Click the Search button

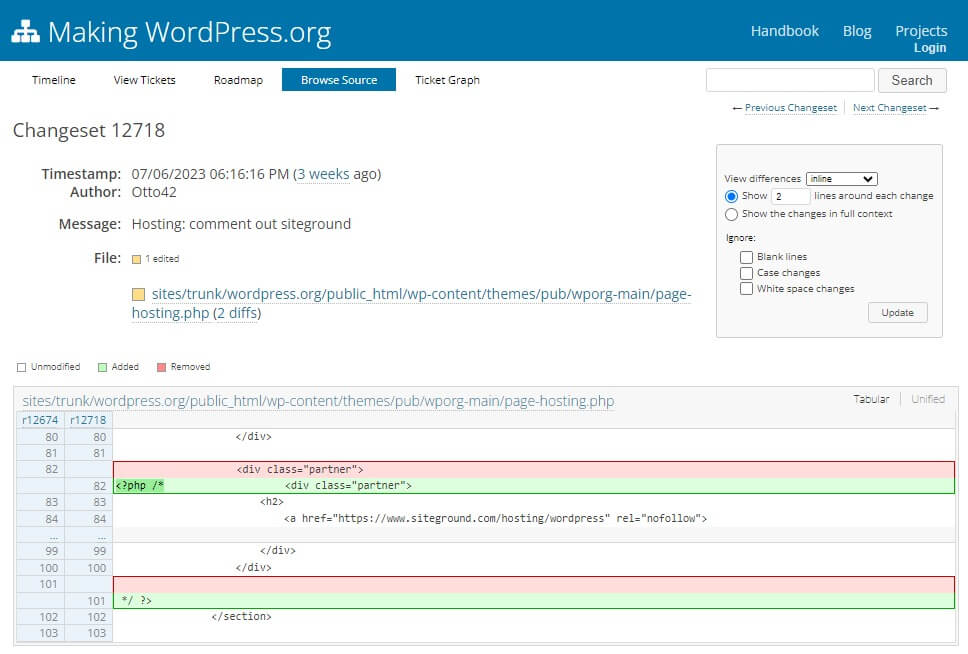coord(912,80)
